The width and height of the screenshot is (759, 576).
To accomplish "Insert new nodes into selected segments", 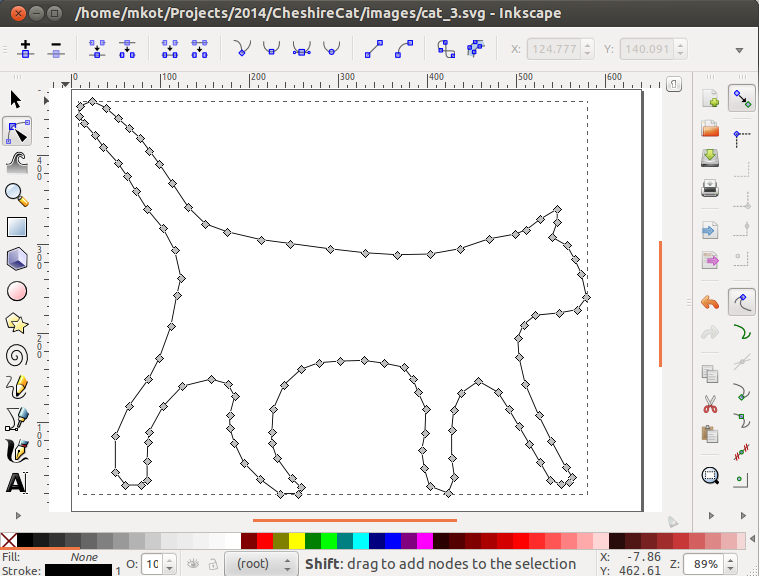I will point(26,49).
